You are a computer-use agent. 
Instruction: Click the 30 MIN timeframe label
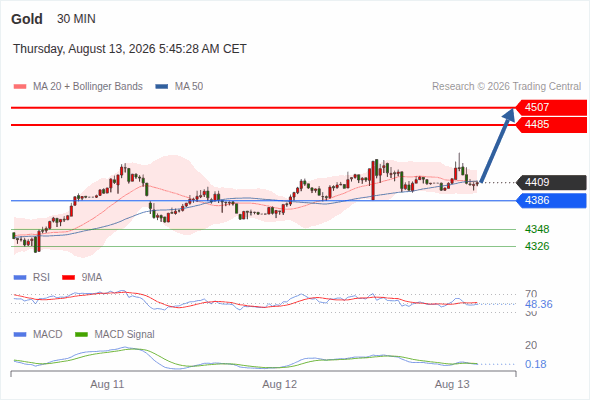coord(76,19)
